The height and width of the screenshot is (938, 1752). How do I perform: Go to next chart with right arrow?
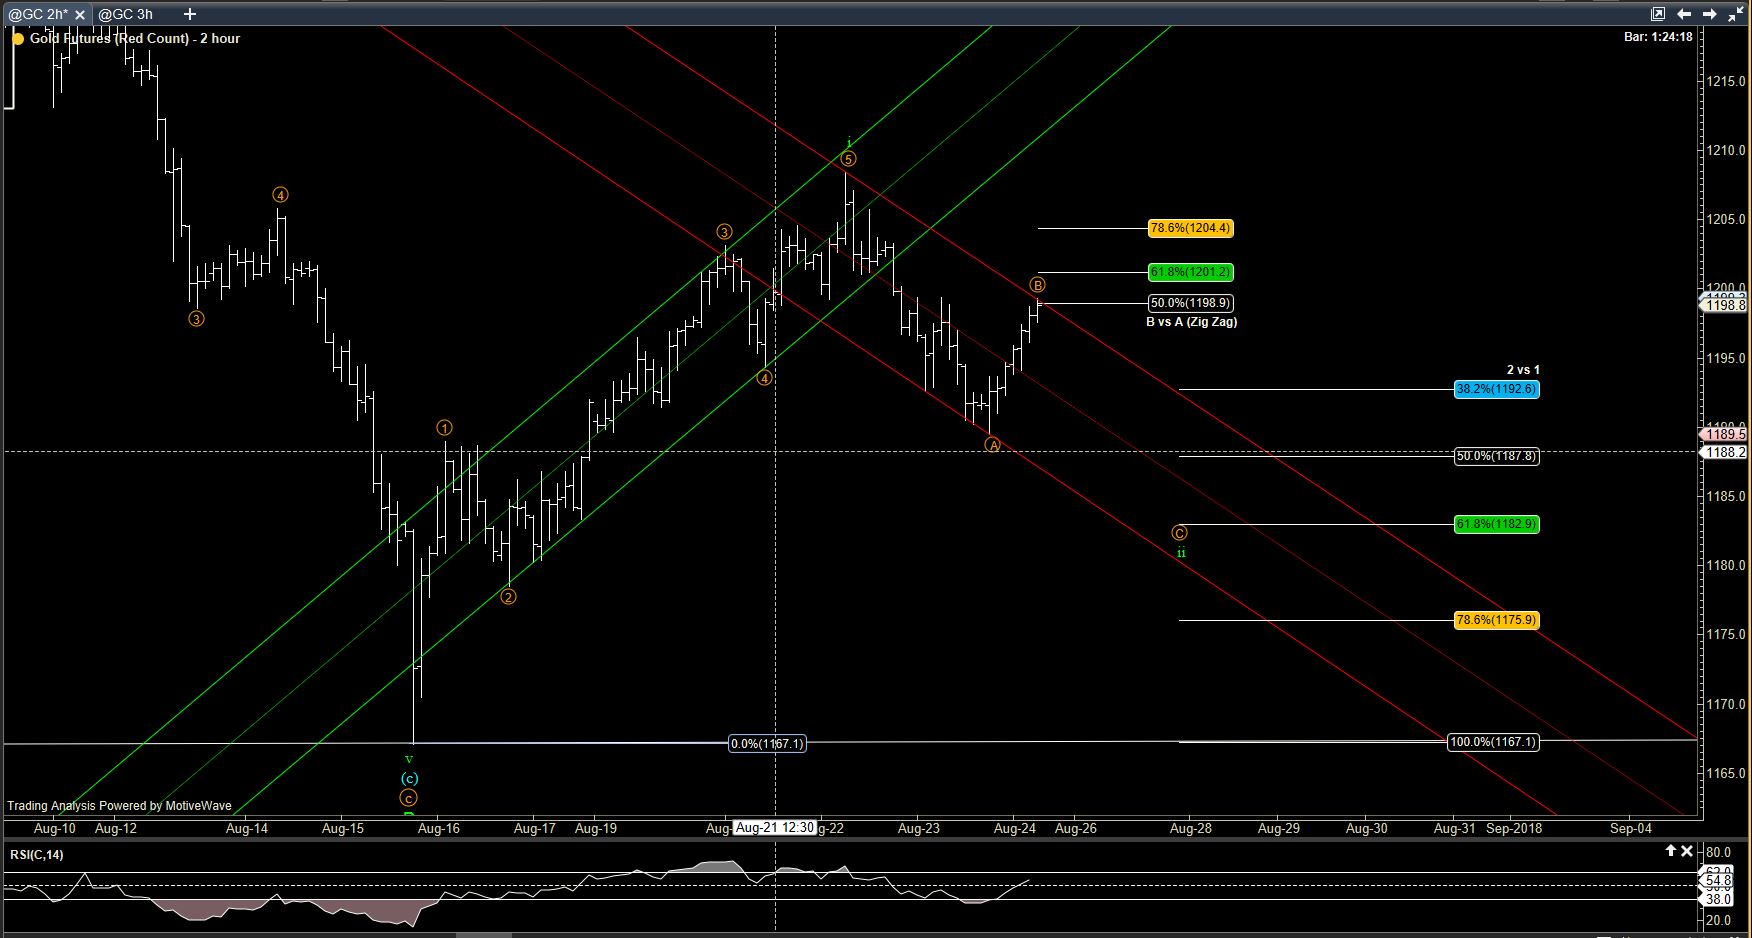pyautogui.click(x=1709, y=14)
